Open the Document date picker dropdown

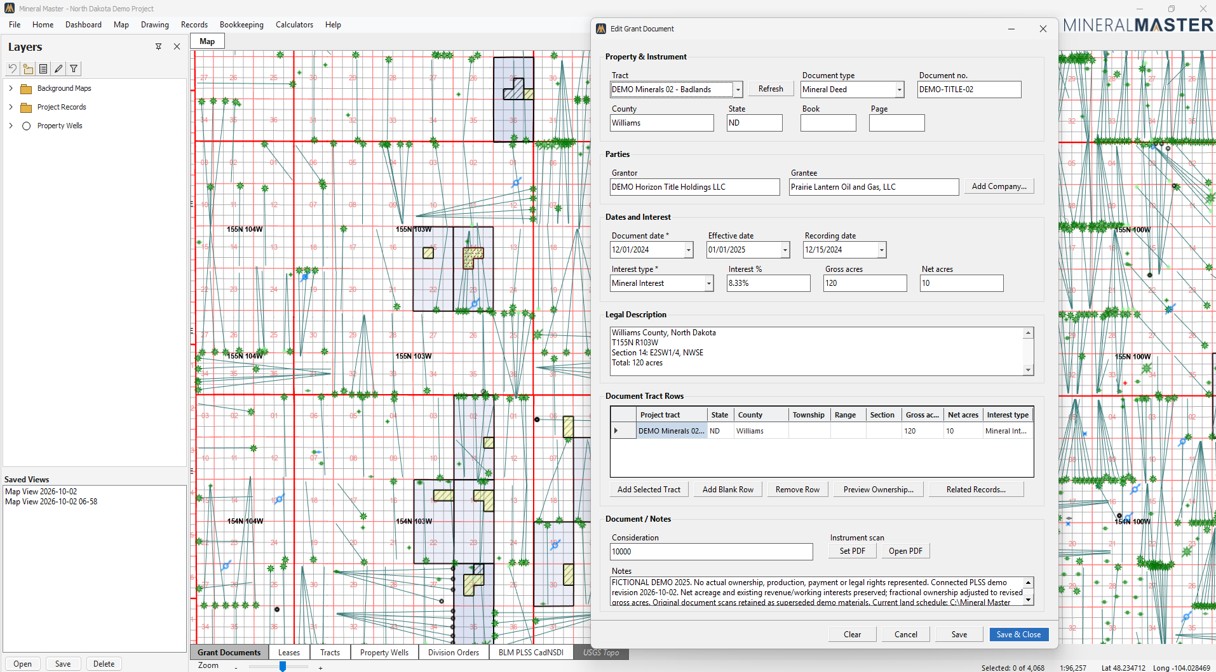[x=688, y=250]
